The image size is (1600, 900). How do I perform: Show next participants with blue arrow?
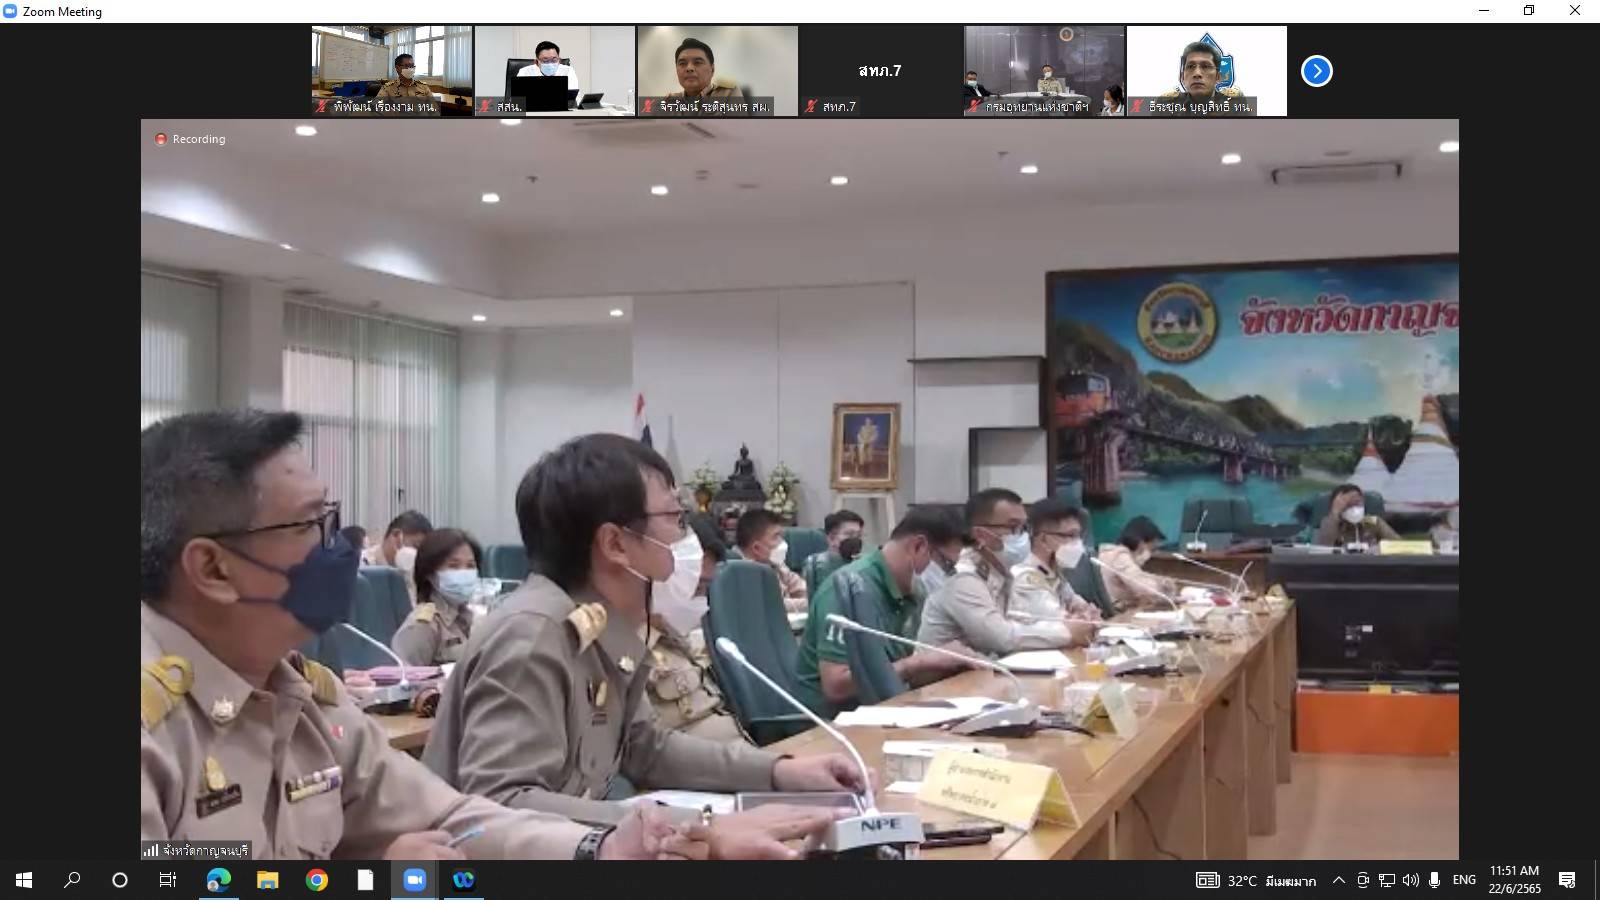[x=1316, y=71]
